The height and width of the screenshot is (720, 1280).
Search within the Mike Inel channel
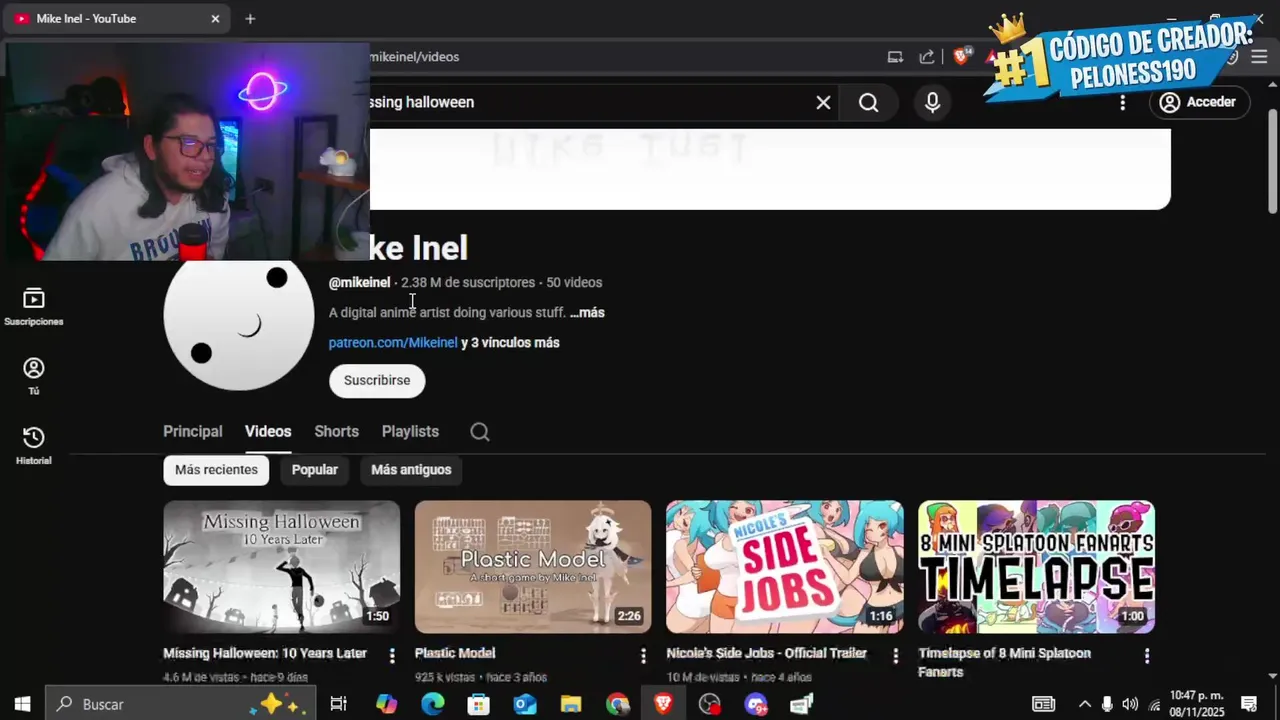480,432
